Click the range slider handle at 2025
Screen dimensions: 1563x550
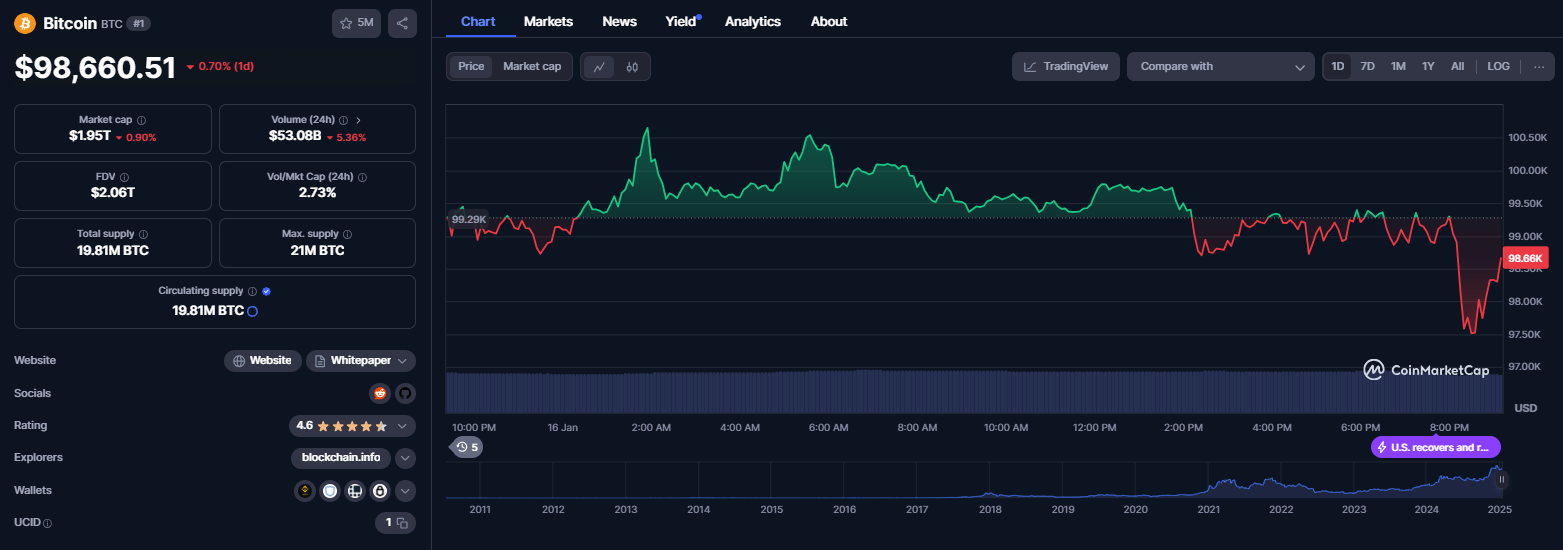point(1501,480)
